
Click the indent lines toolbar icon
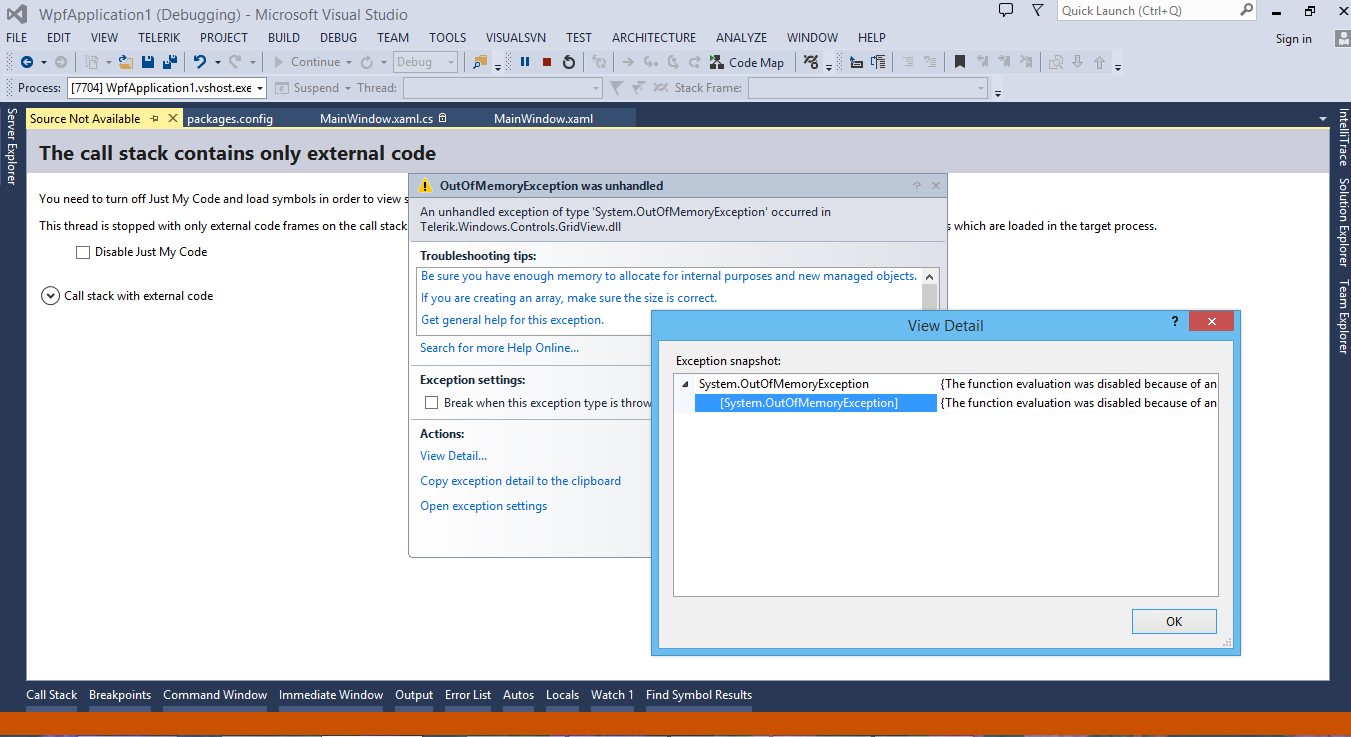(879, 62)
